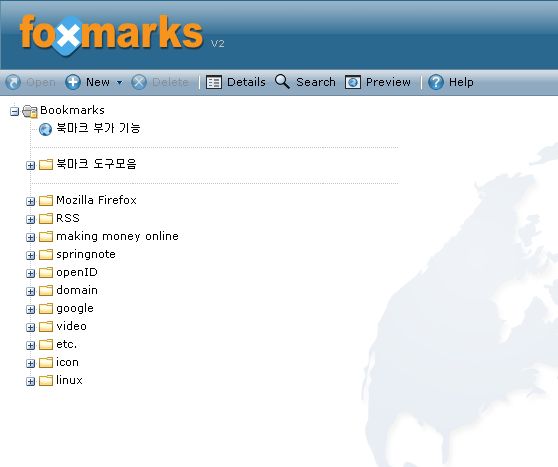The width and height of the screenshot is (558, 467).
Task: Click the video folder icon
Action: 46,326
